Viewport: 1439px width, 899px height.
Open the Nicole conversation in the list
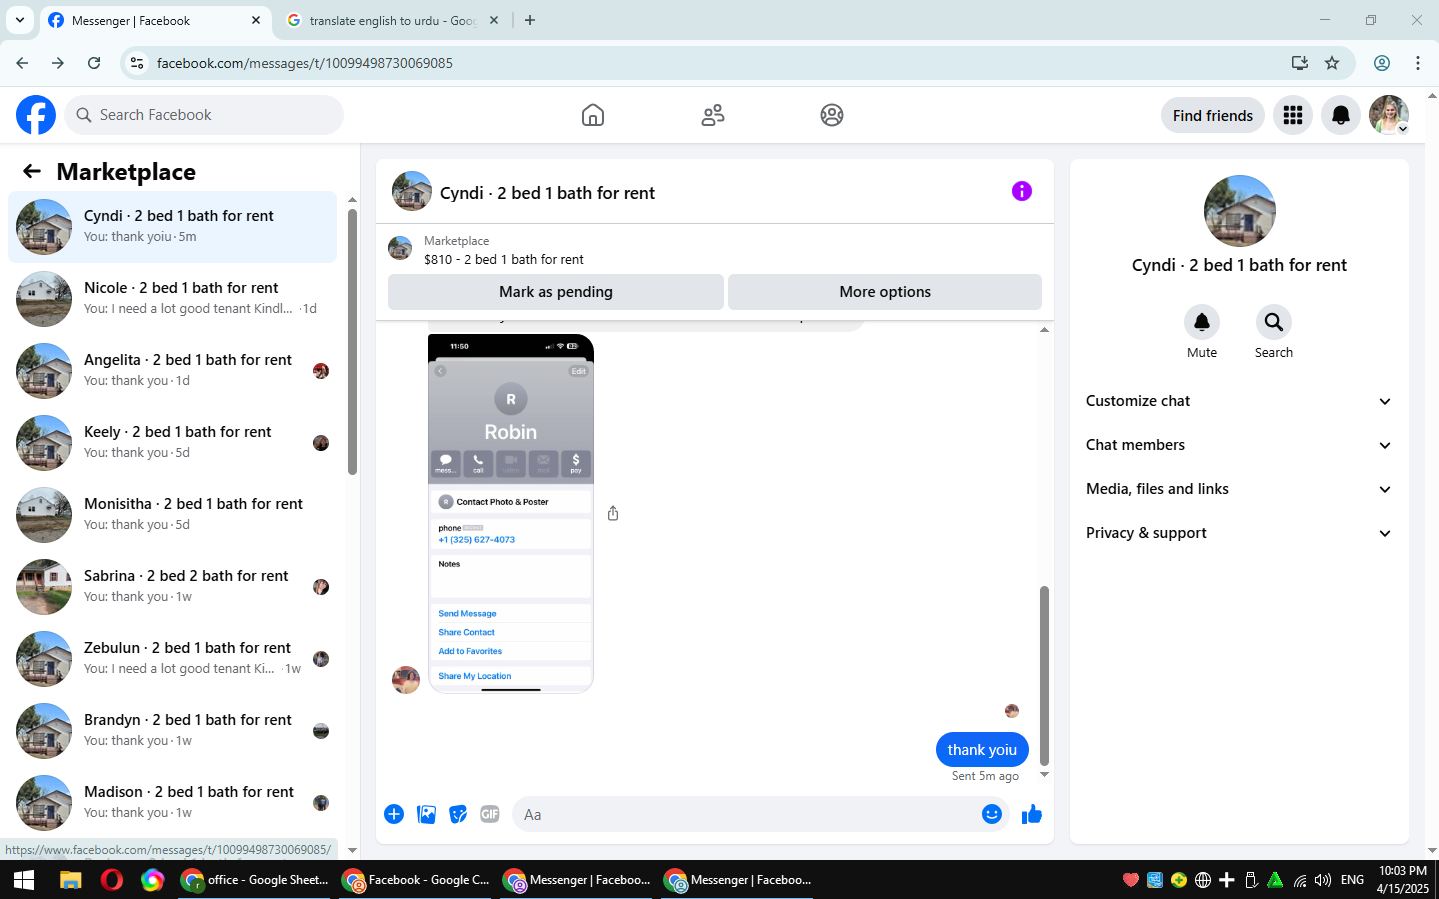tap(172, 299)
